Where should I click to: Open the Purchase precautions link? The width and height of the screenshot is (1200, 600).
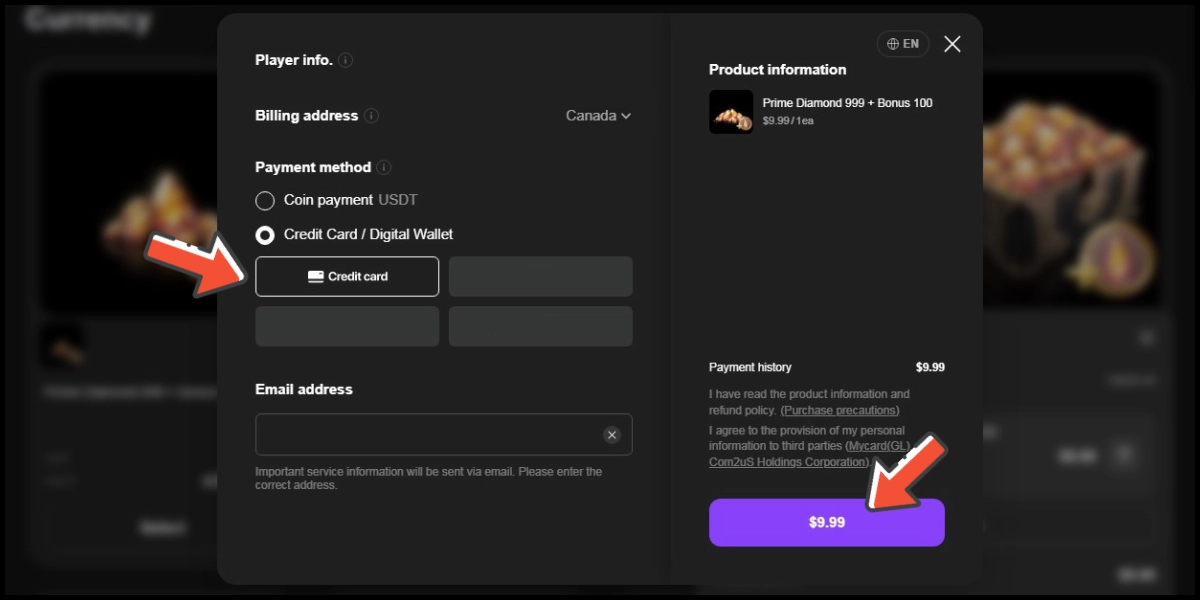coord(840,411)
